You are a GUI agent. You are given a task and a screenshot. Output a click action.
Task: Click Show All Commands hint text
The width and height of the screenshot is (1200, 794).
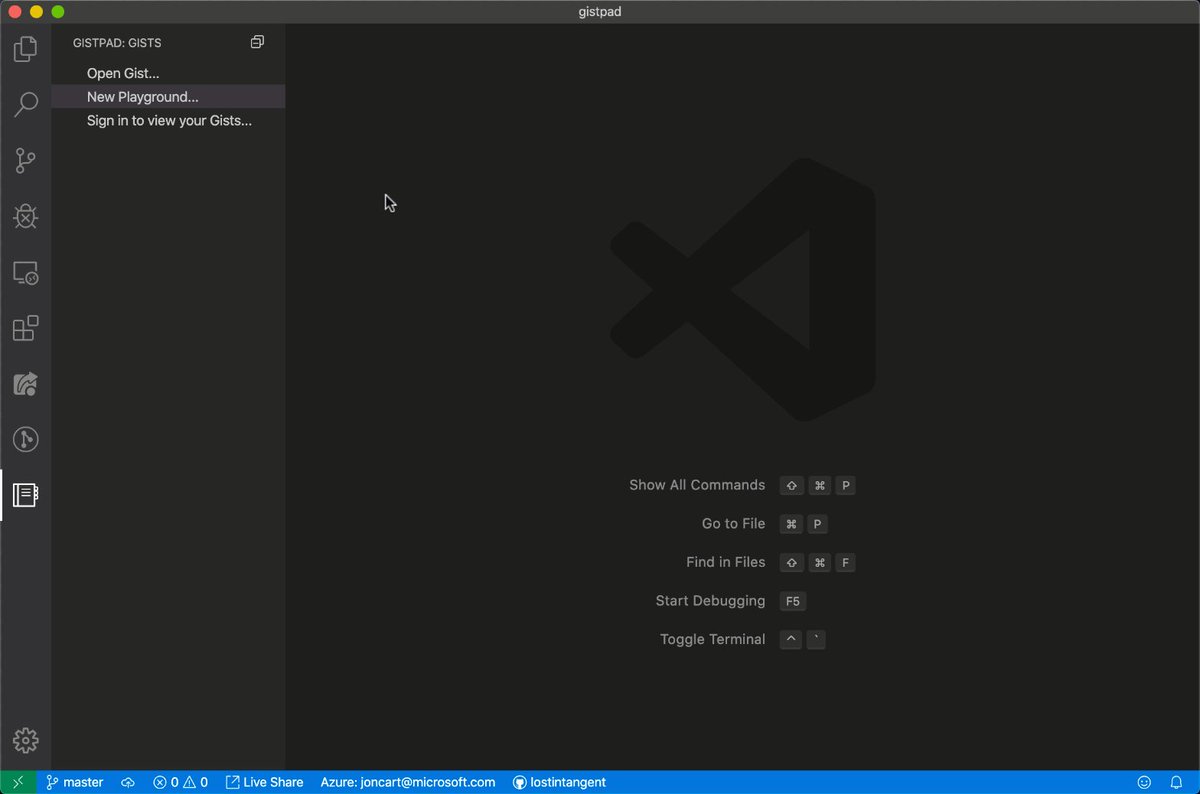click(697, 485)
